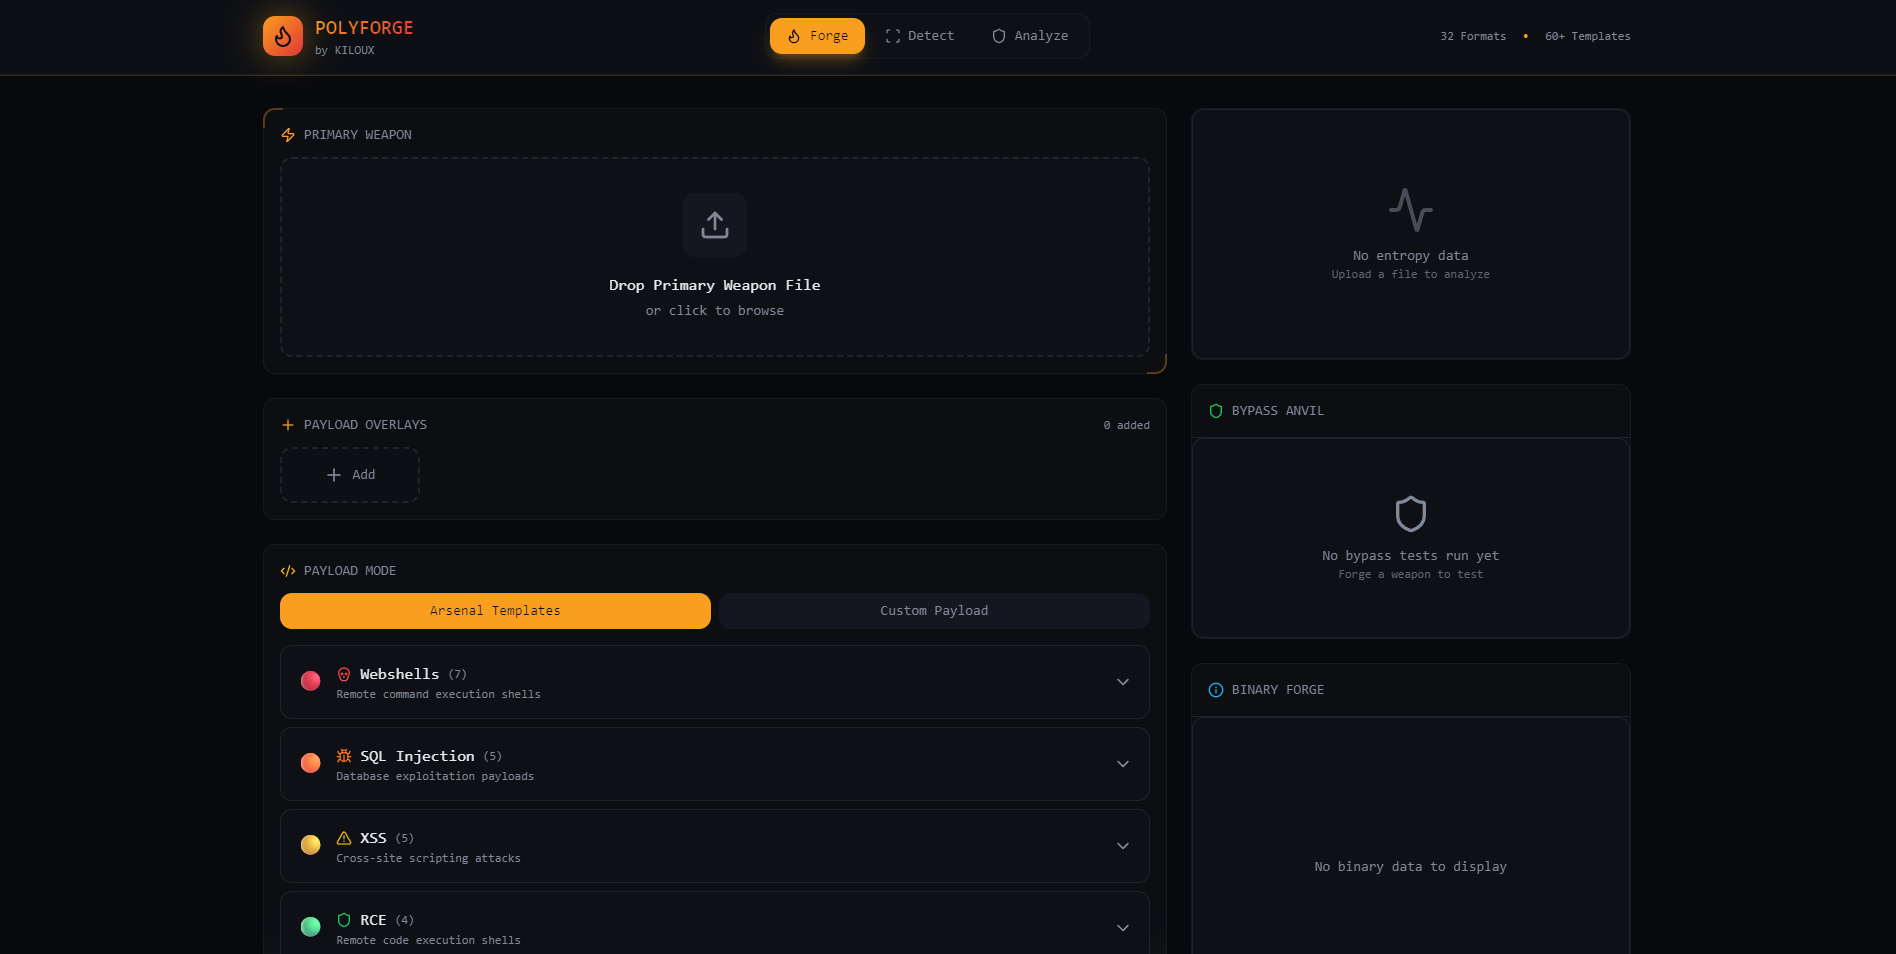Click the red swatch beside Webshells
This screenshot has height=954, width=1896.
(310, 681)
